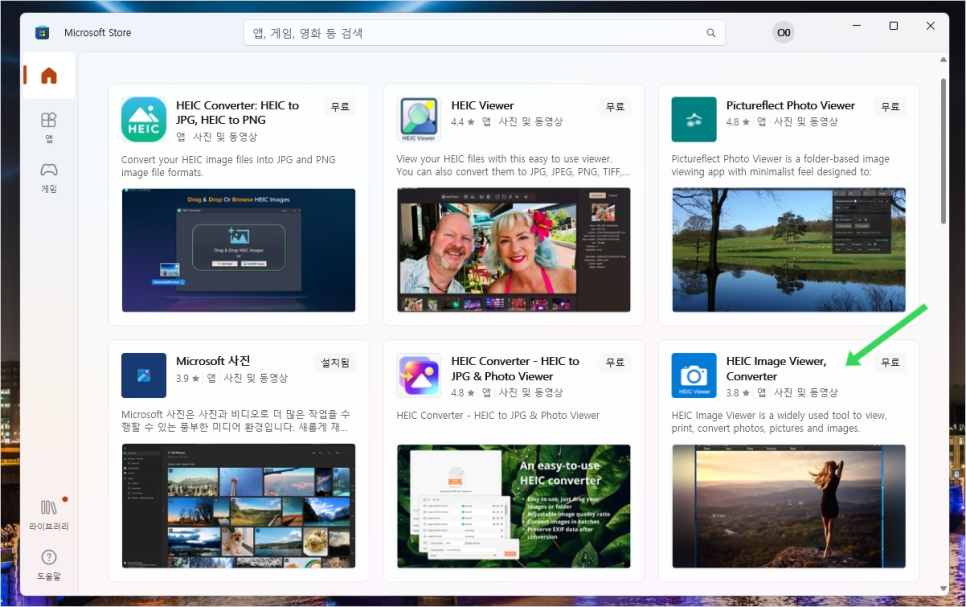Image resolution: width=966 pixels, height=607 pixels.
Task: Open the HEIC Image Viewer, Converter title
Action: coord(776,369)
